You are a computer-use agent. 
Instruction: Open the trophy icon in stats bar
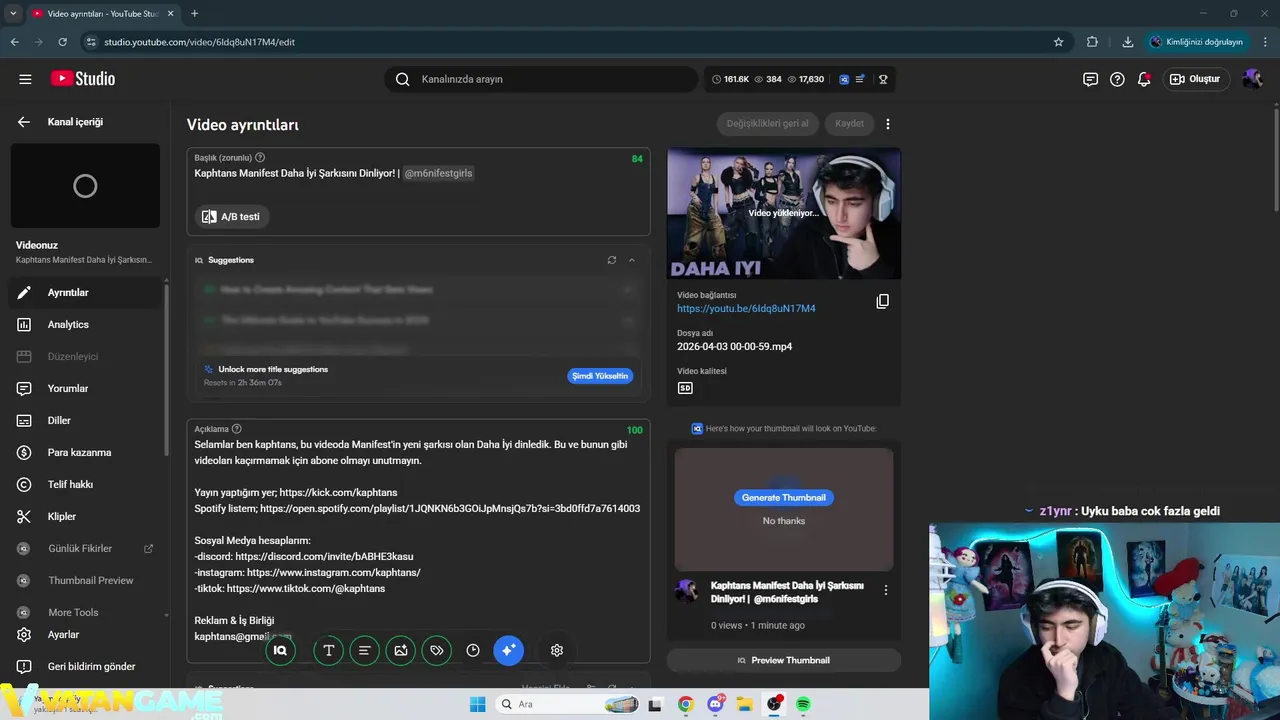883,79
